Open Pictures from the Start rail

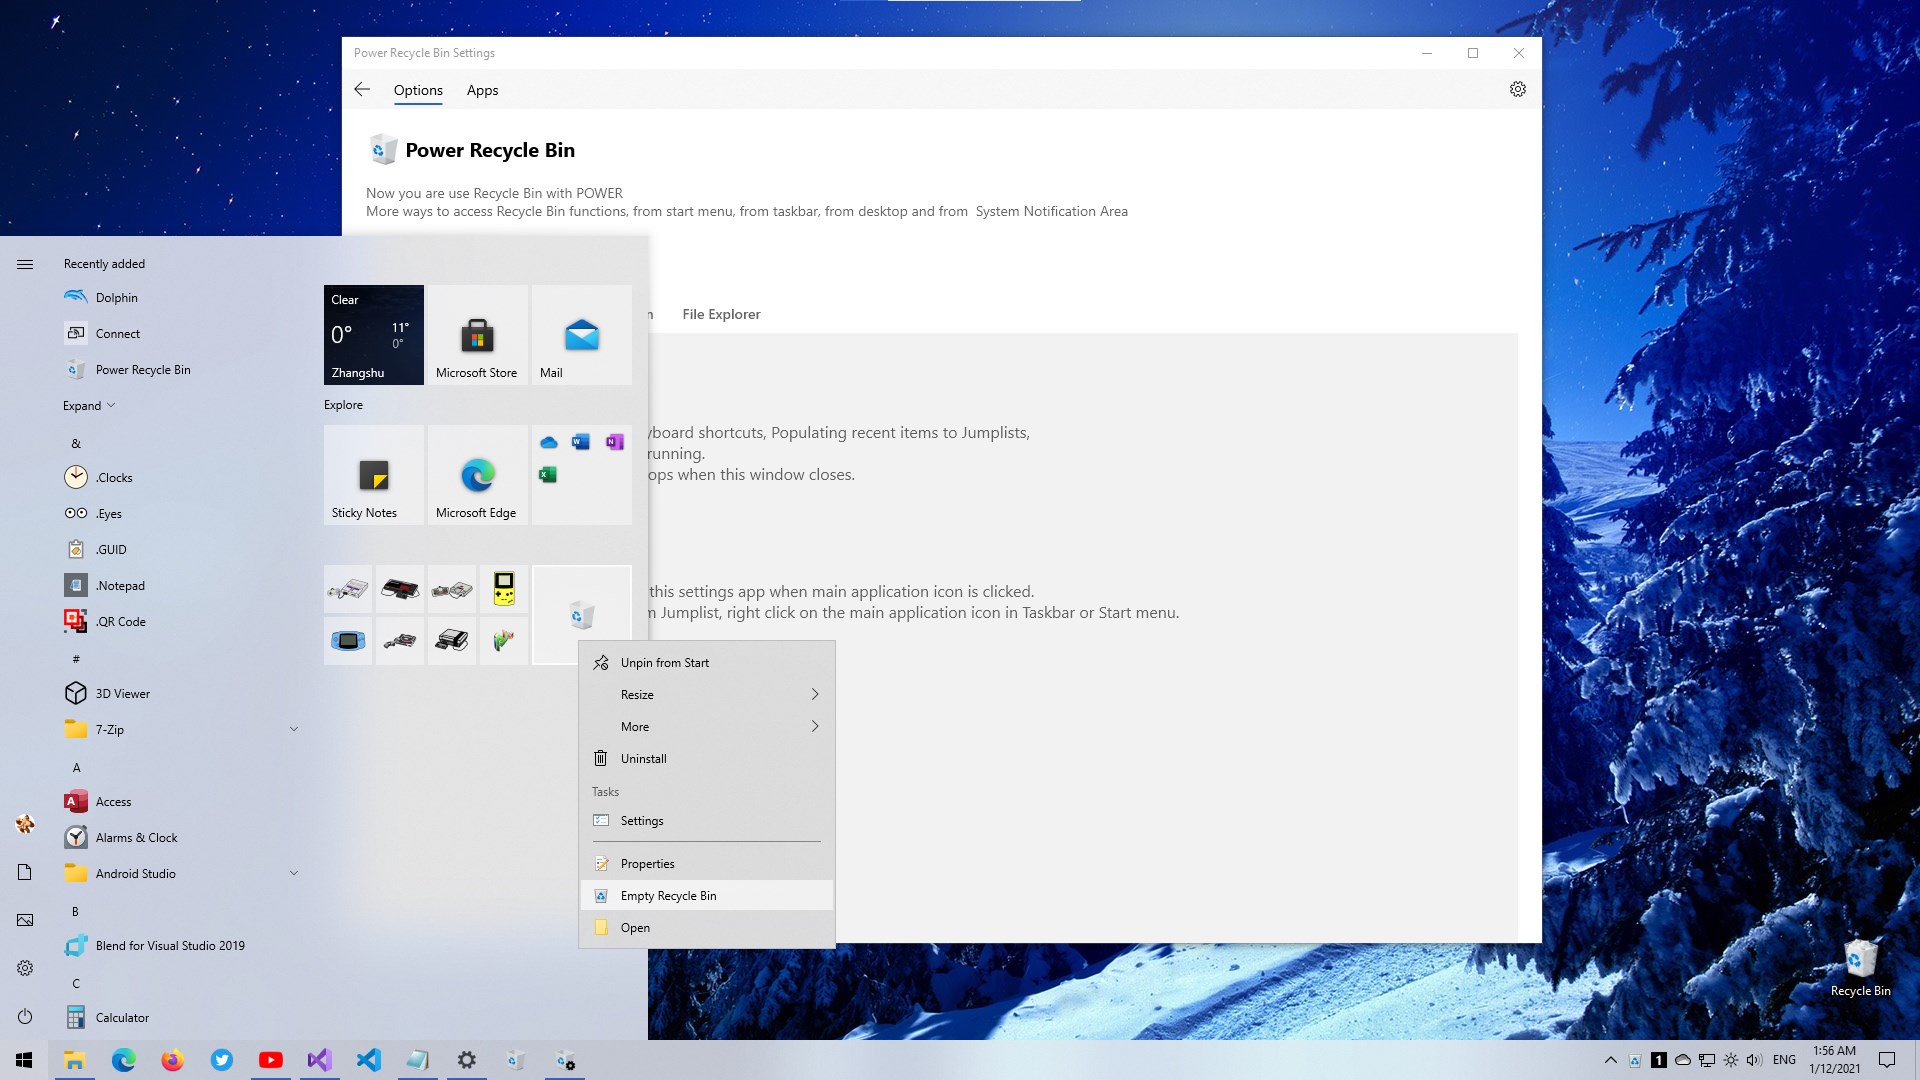(x=25, y=920)
